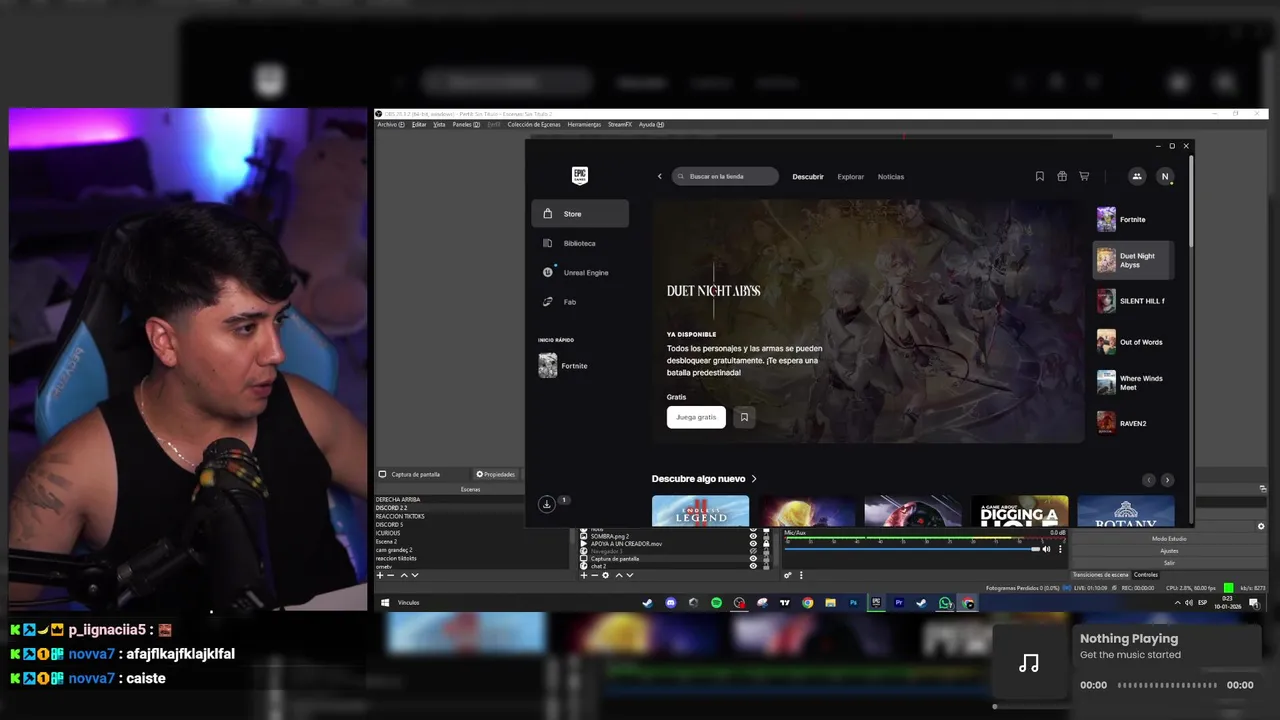The height and width of the screenshot is (720, 1280).
Task: Open Photoshop from the Windows taskbar
Action: (x=853, y=603)
